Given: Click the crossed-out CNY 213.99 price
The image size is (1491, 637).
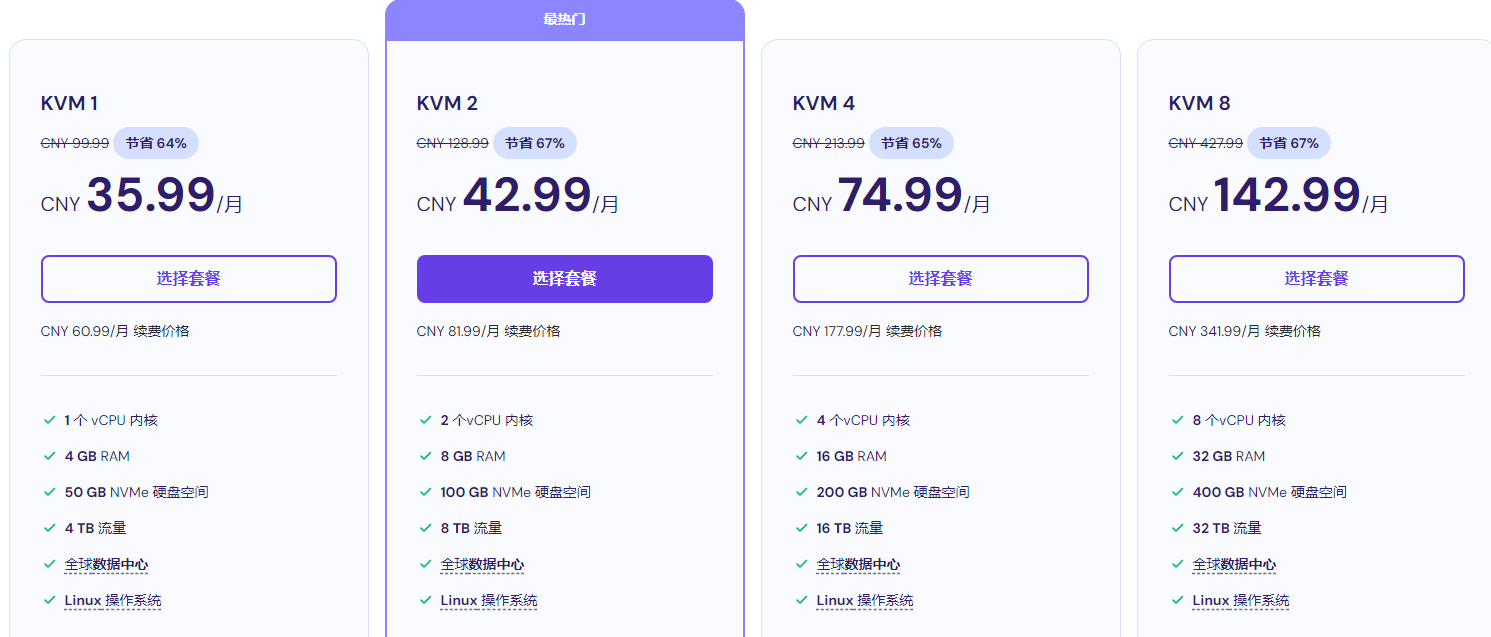Looking at the screenshot, I should pyautogui.click(x=828, y=143).
